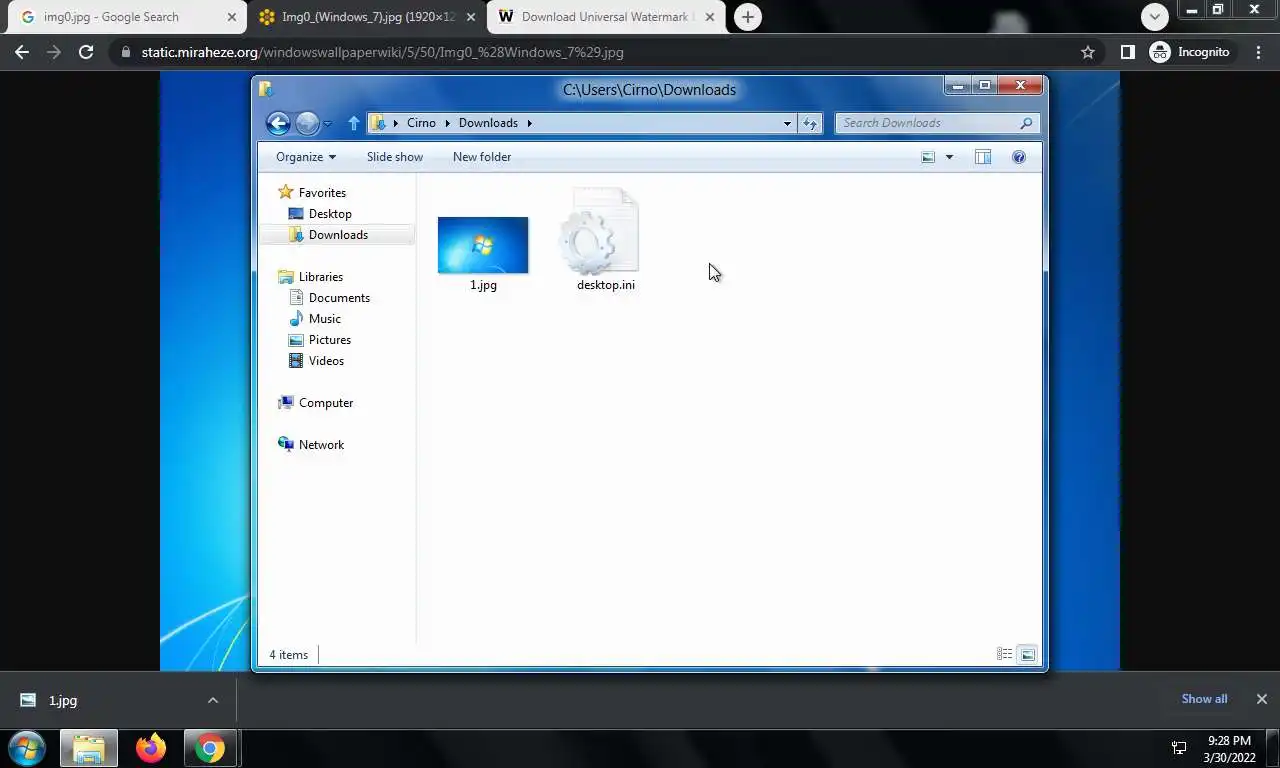Open more view options dropdown
1280x768 pixels.
(x=949, y=157)
